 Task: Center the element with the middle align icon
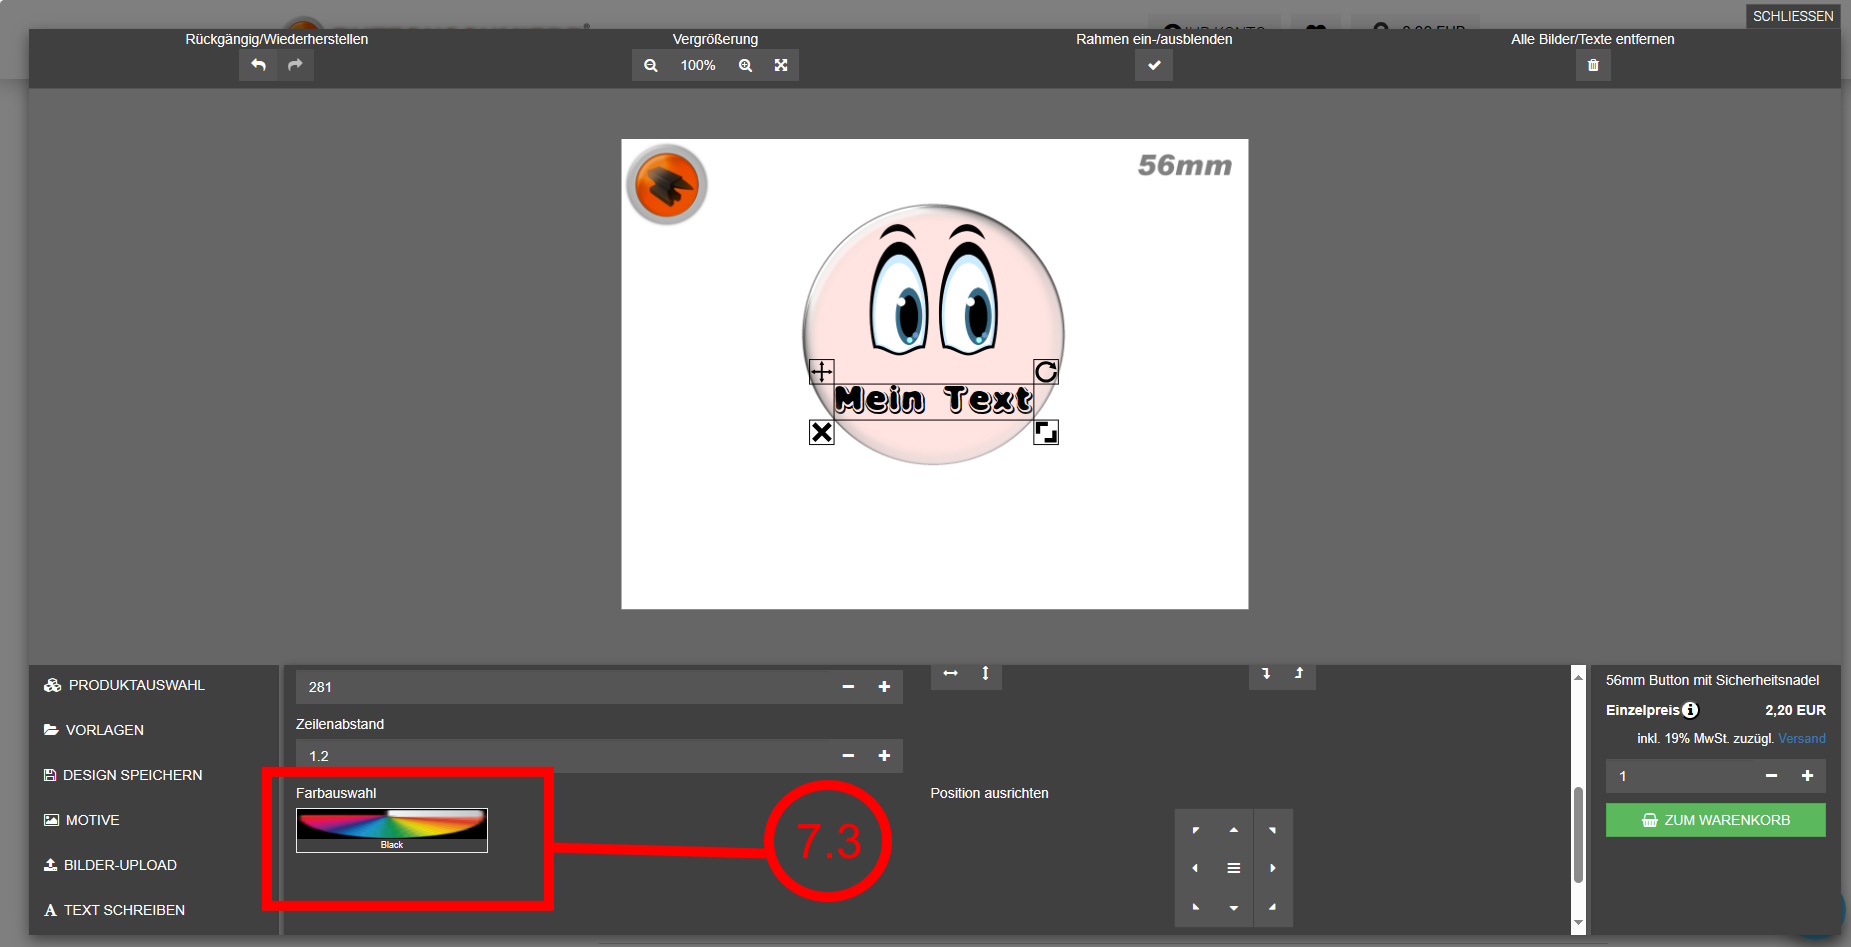point(1234,868)
